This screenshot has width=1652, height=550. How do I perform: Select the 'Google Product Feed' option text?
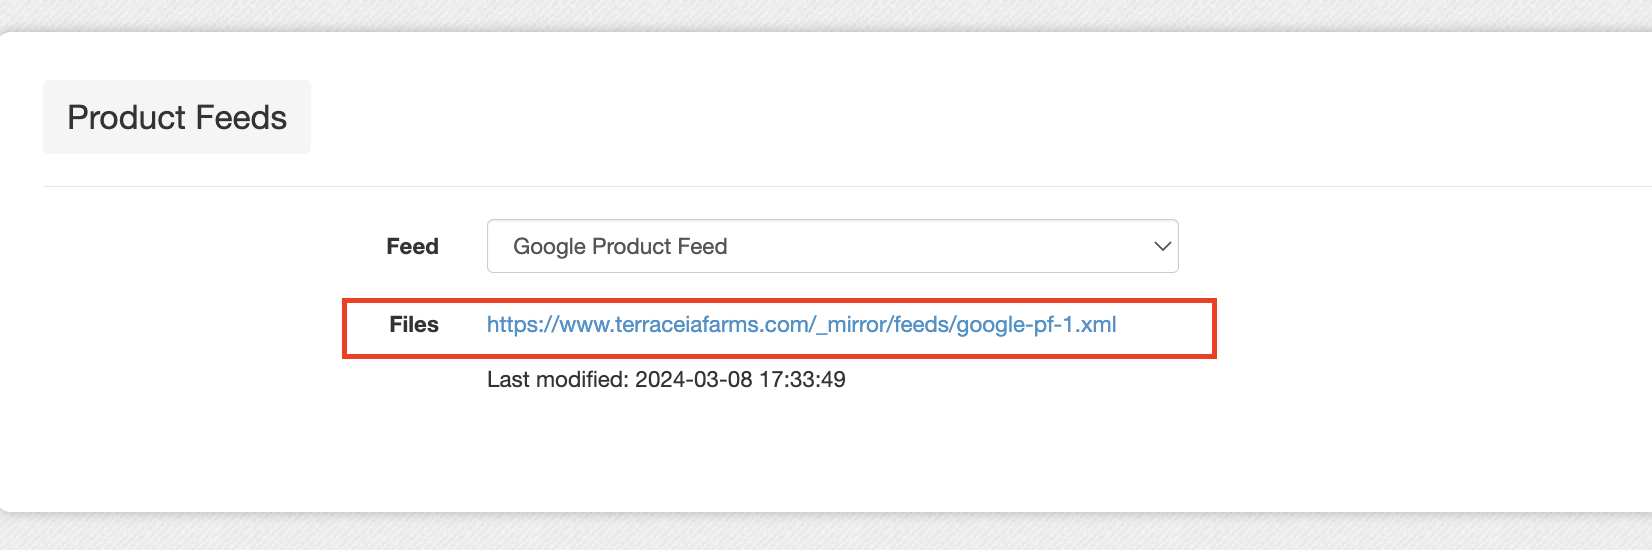pyautogui.click(x=620, y=246)
